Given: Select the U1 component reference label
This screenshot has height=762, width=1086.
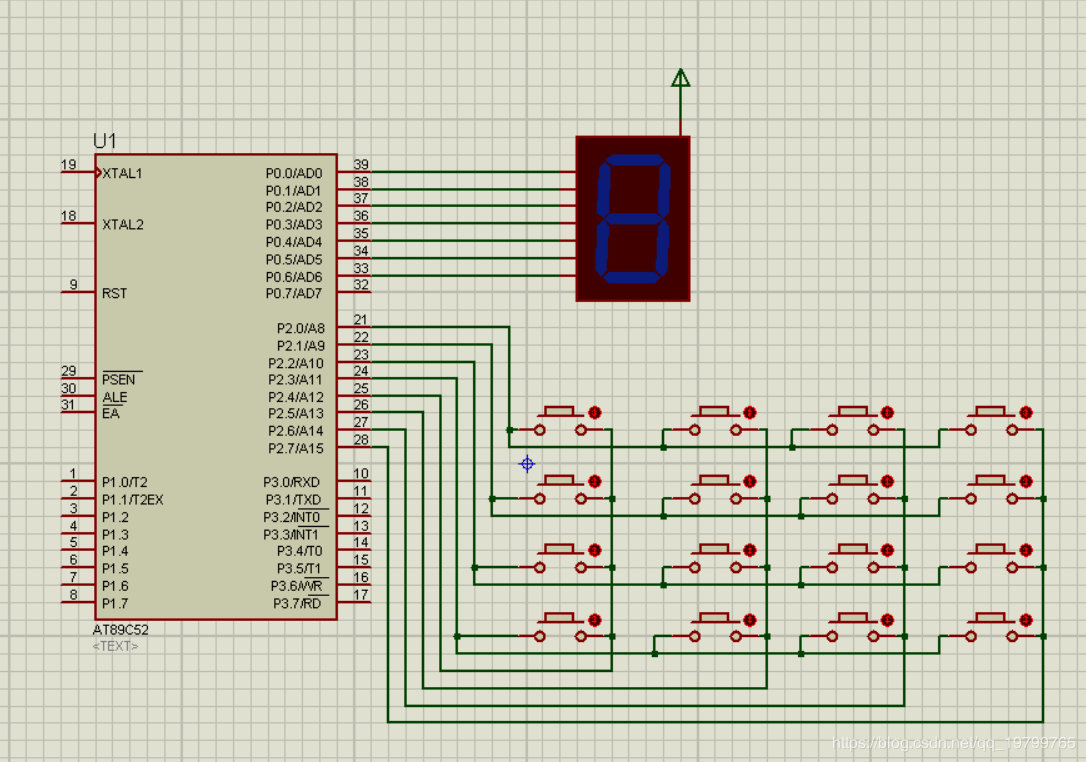Looking at the screenshot, I should [105, 141].
